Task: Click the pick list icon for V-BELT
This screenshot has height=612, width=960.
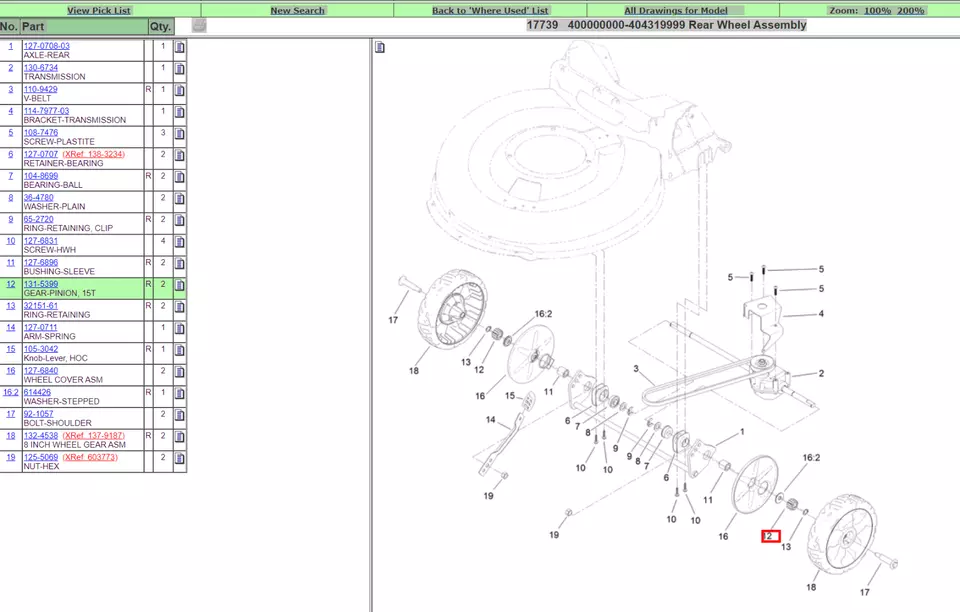Action: 179,90
